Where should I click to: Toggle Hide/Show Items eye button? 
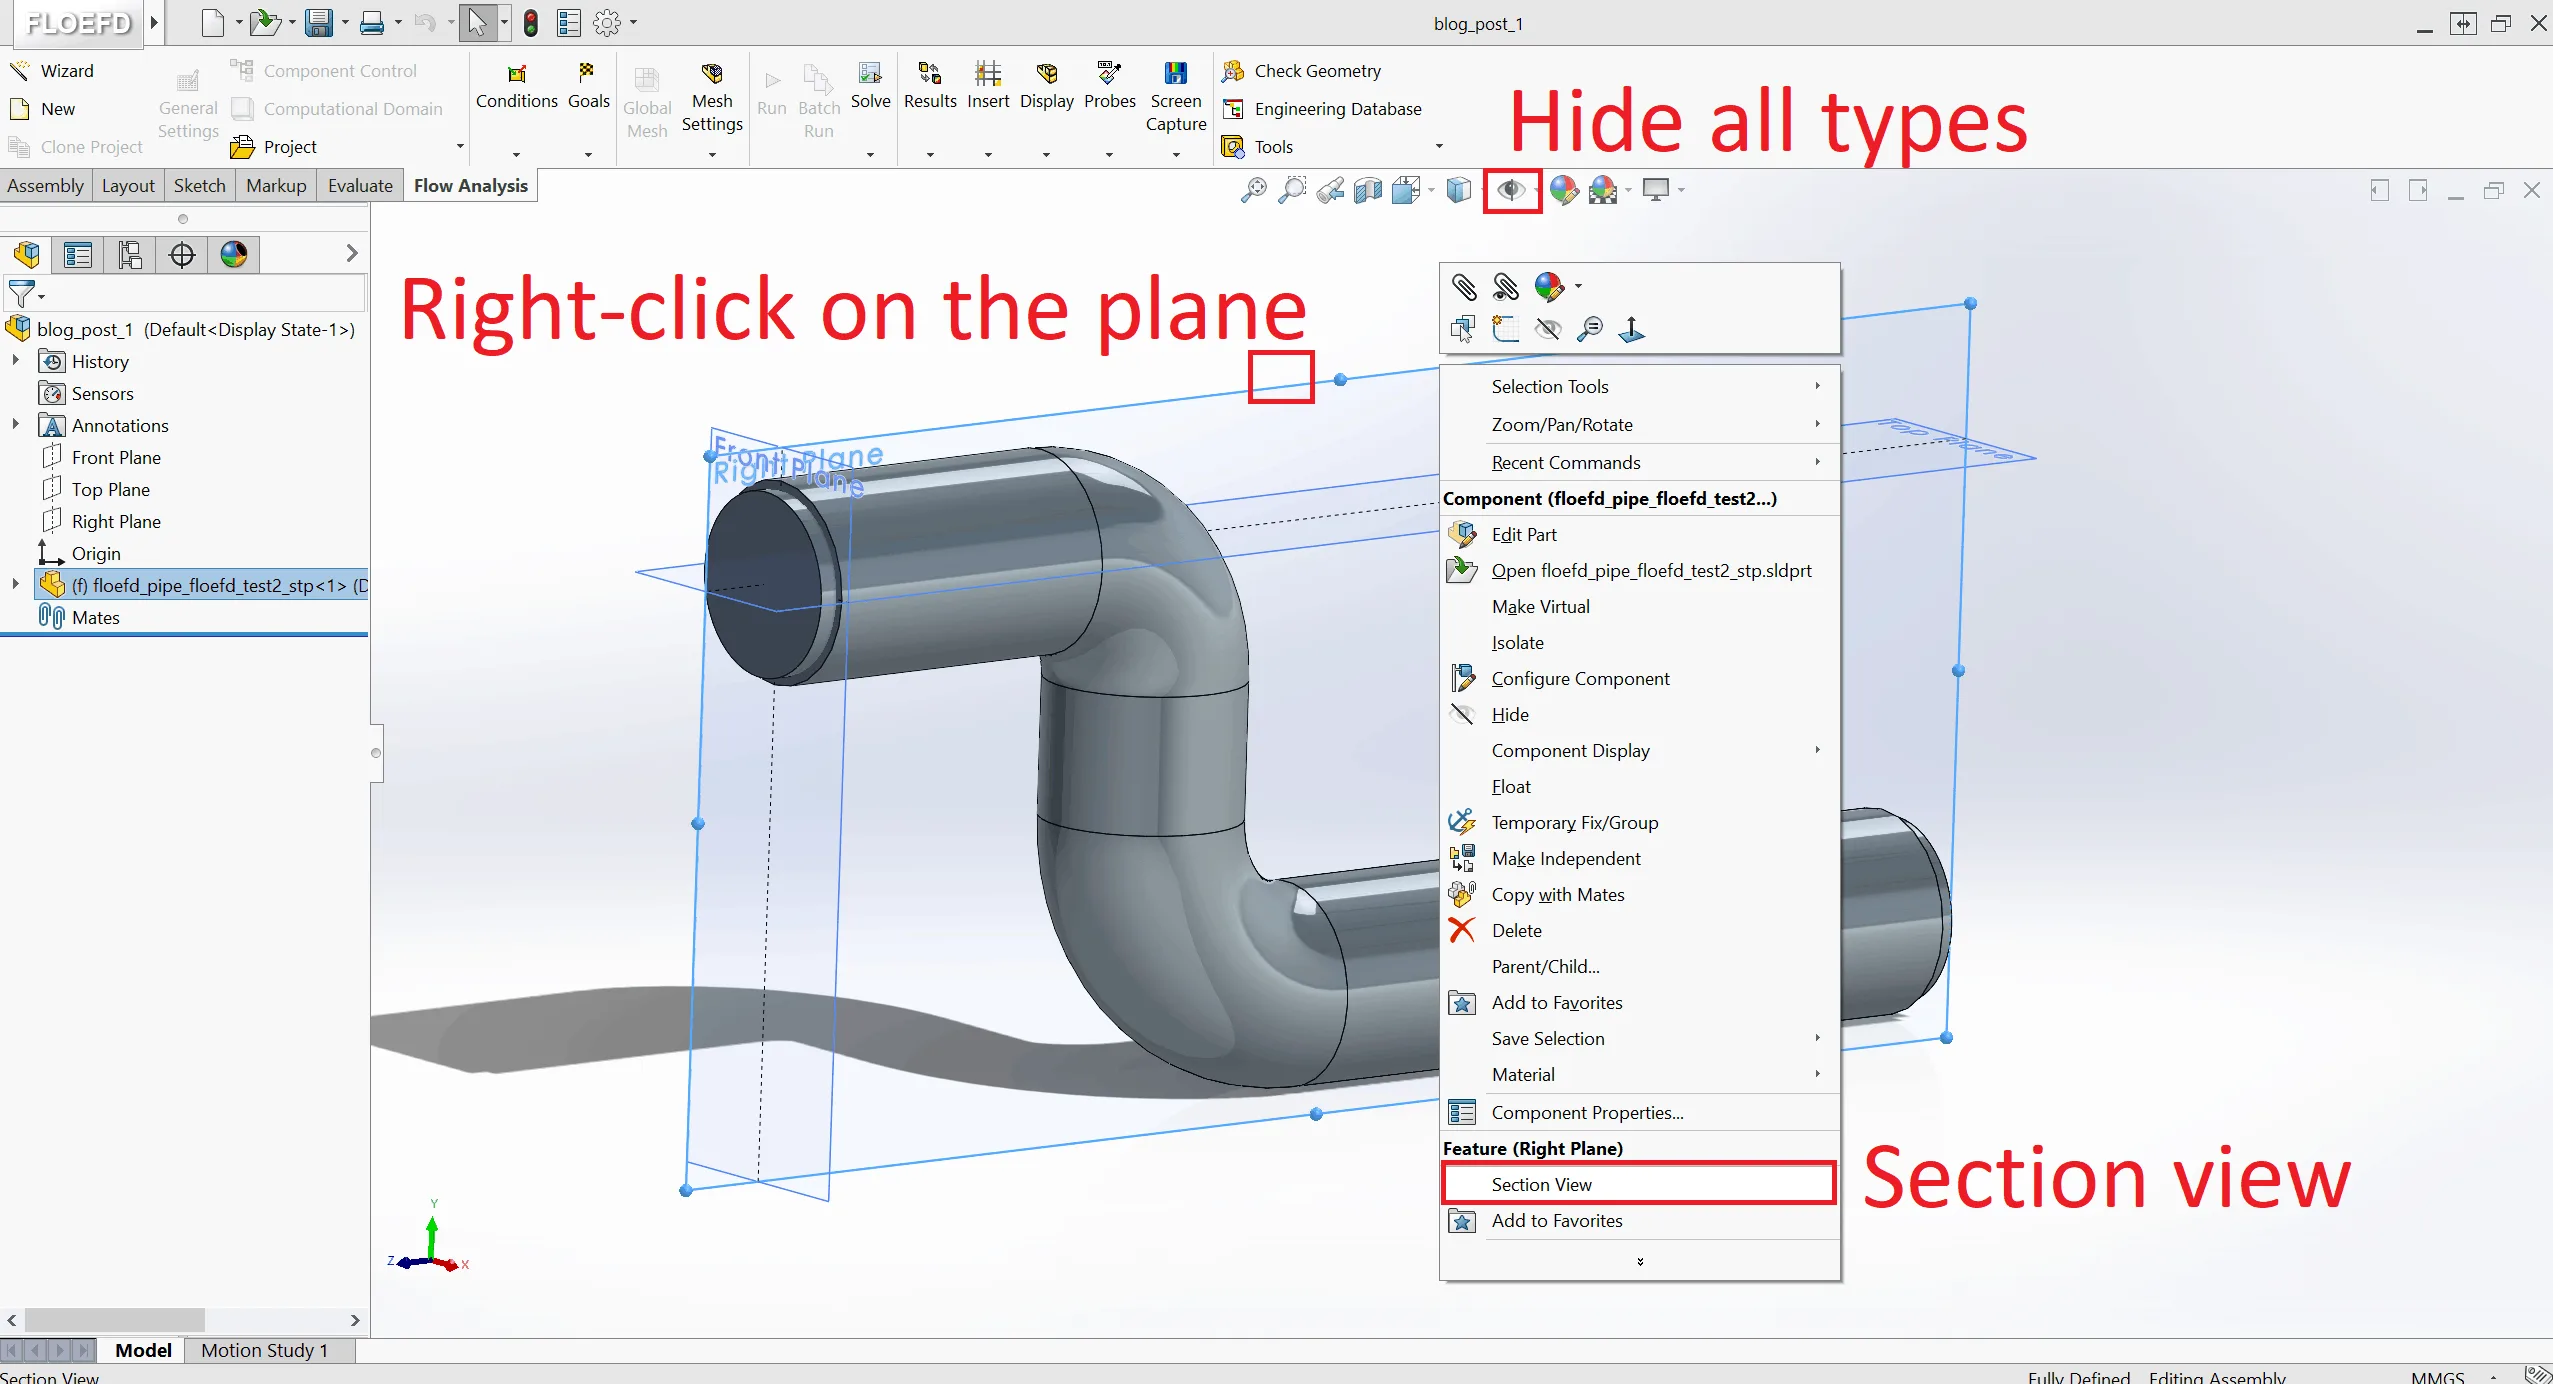click(x=1510, y=190)
